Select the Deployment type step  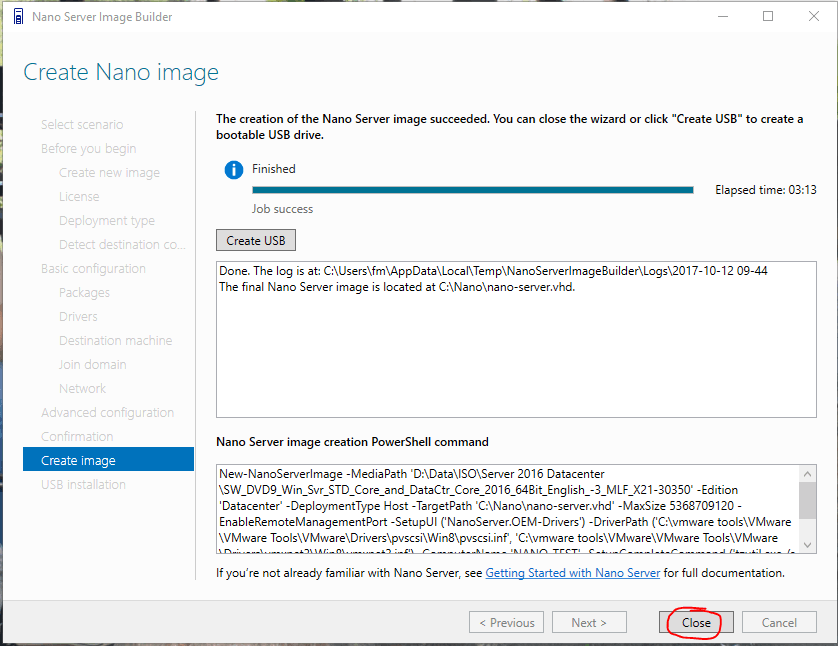[107, 220]
